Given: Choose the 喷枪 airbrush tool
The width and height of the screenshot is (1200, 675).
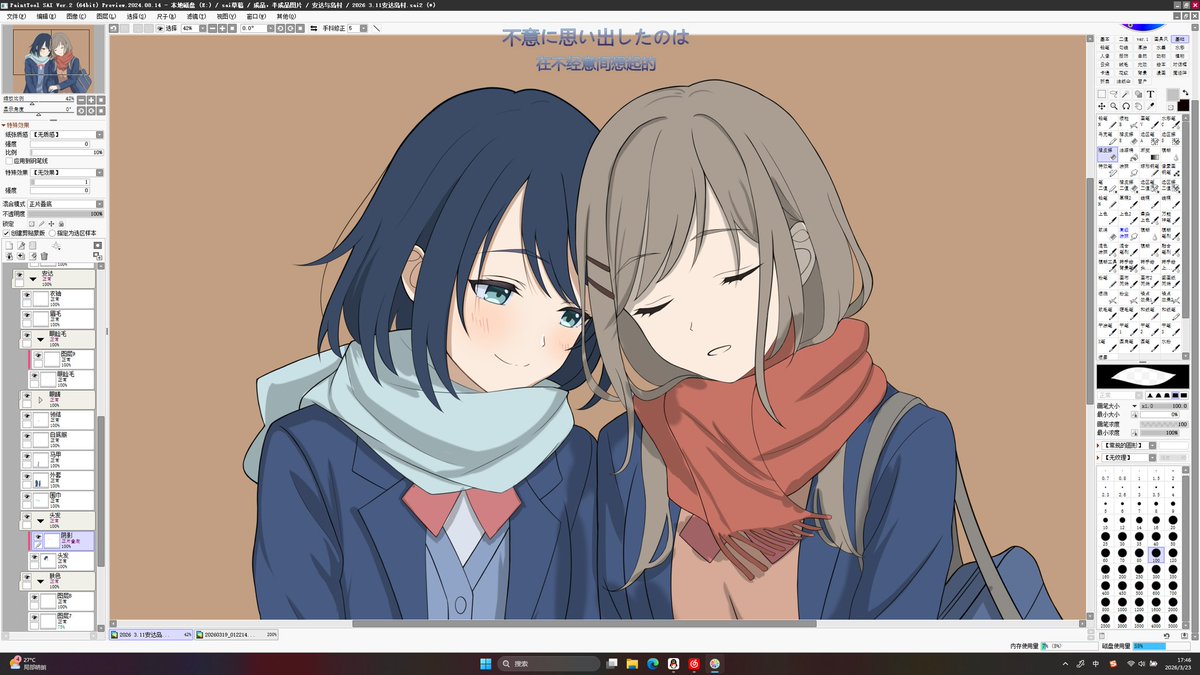Looking at the screenshot, I should pyautogui.click(x=1128, y=123).
